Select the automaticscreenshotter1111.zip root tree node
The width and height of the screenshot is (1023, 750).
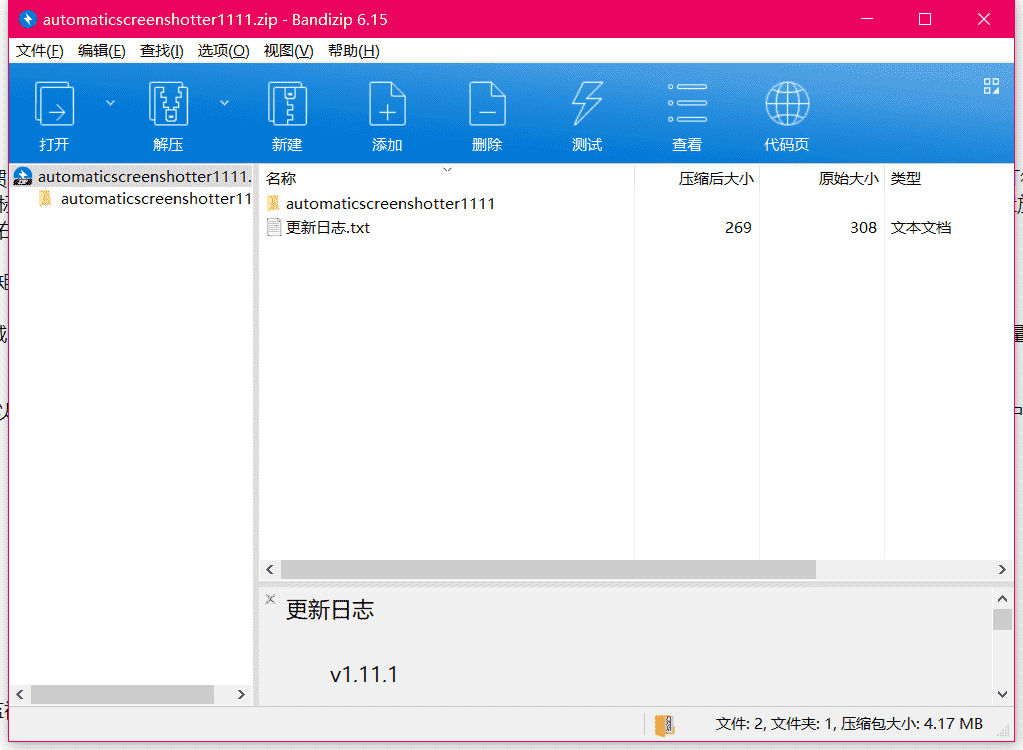click(x=132, y=177)
